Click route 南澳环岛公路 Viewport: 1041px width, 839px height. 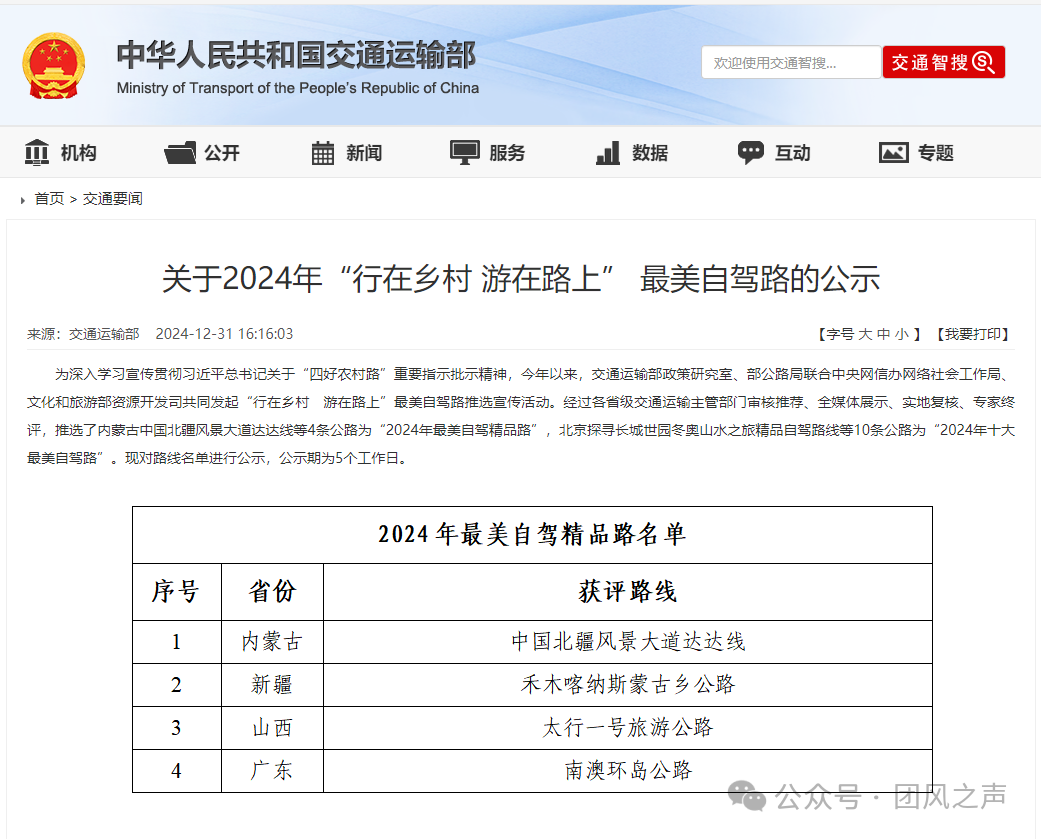628,770
